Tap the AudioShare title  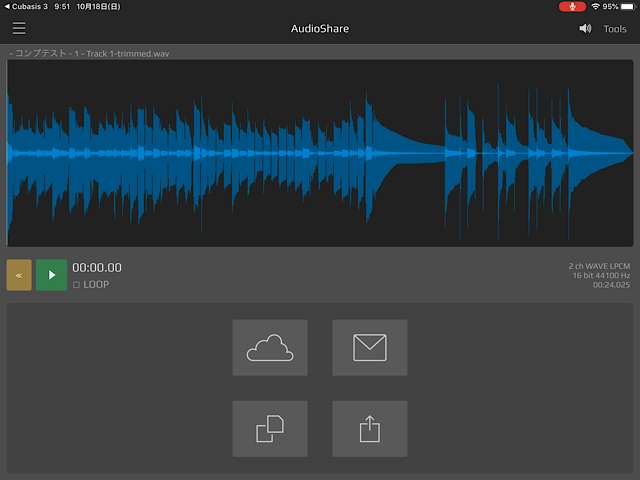point(320,29)
